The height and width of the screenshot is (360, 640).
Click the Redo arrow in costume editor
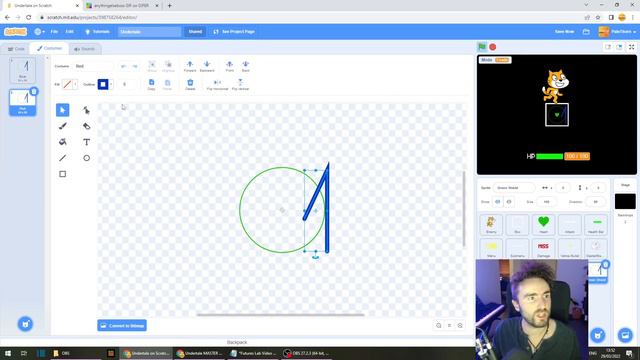(135, 66)
